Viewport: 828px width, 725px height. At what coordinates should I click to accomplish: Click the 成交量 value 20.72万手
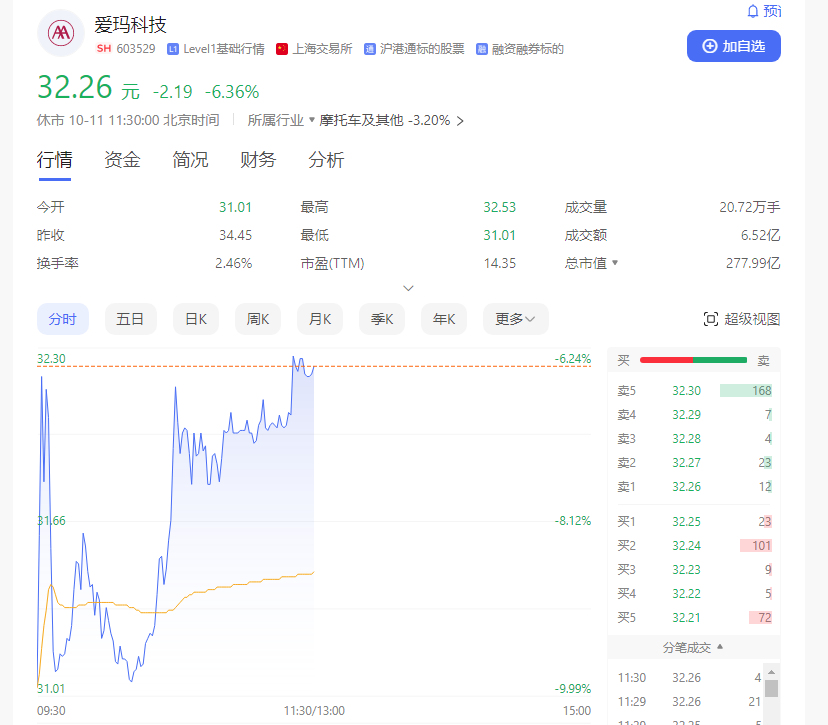[x=750, y=207]
